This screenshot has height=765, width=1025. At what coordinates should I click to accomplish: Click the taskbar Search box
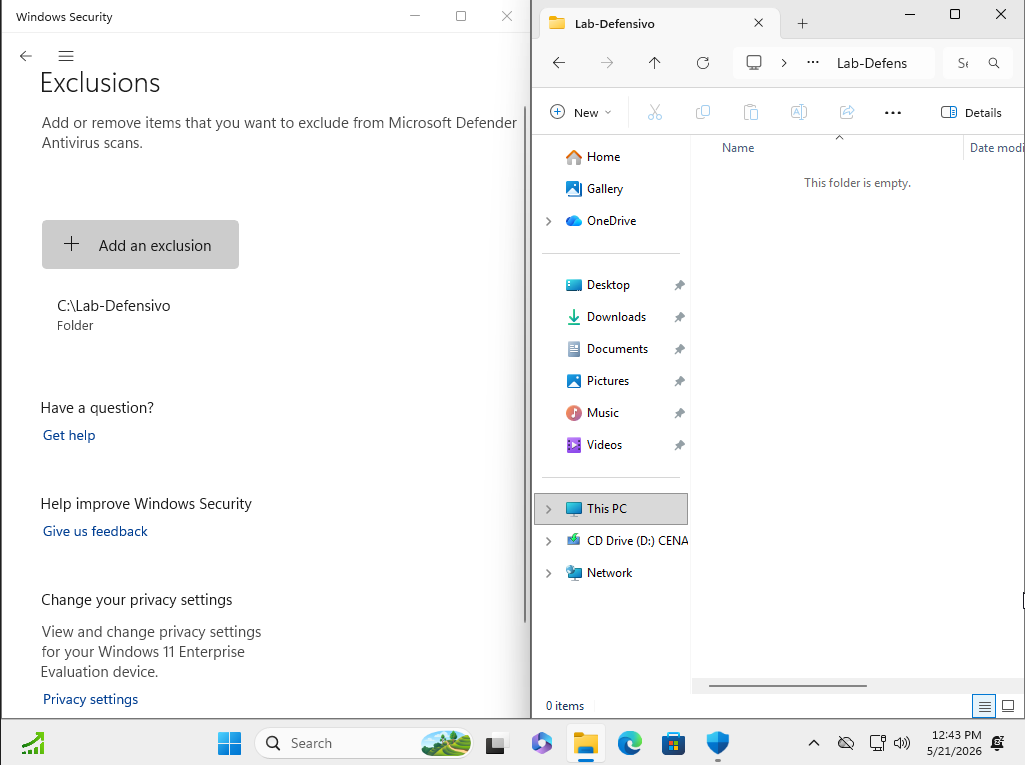coord(363,743)
